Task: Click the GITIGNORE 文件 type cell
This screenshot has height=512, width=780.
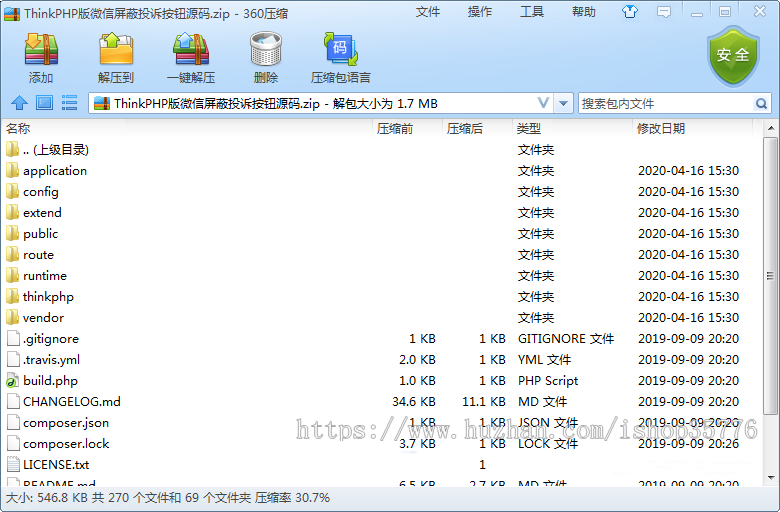Action: (x=566, y=338)
